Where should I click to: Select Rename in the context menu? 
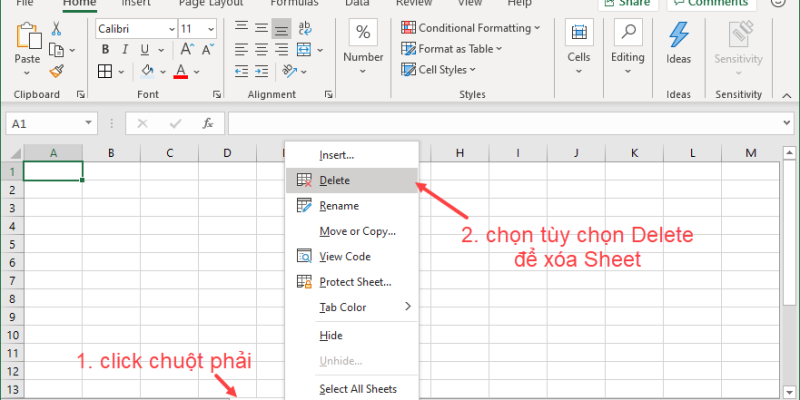click(x=338, y=206)
